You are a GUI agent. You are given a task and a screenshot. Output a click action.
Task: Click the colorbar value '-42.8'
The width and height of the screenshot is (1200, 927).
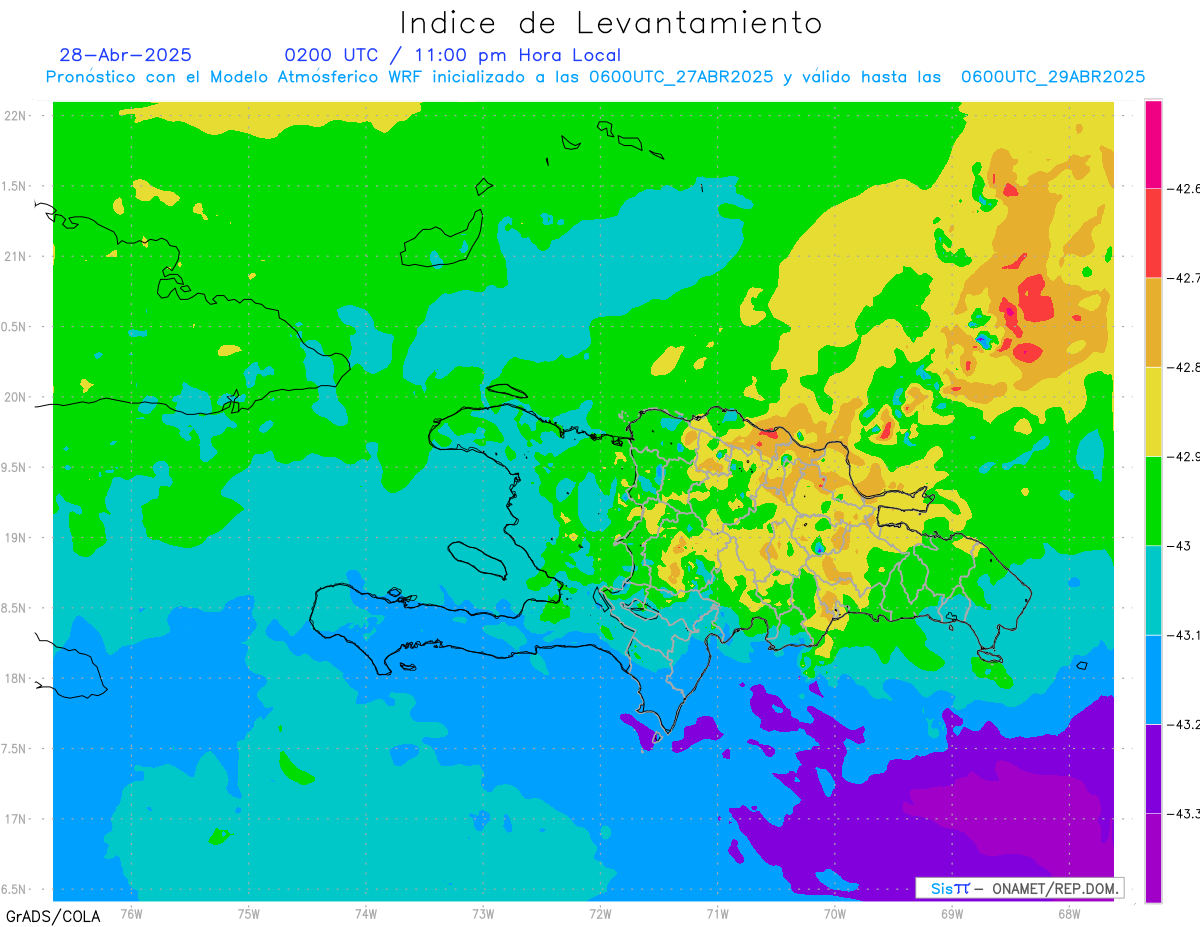coord(1183,367)
